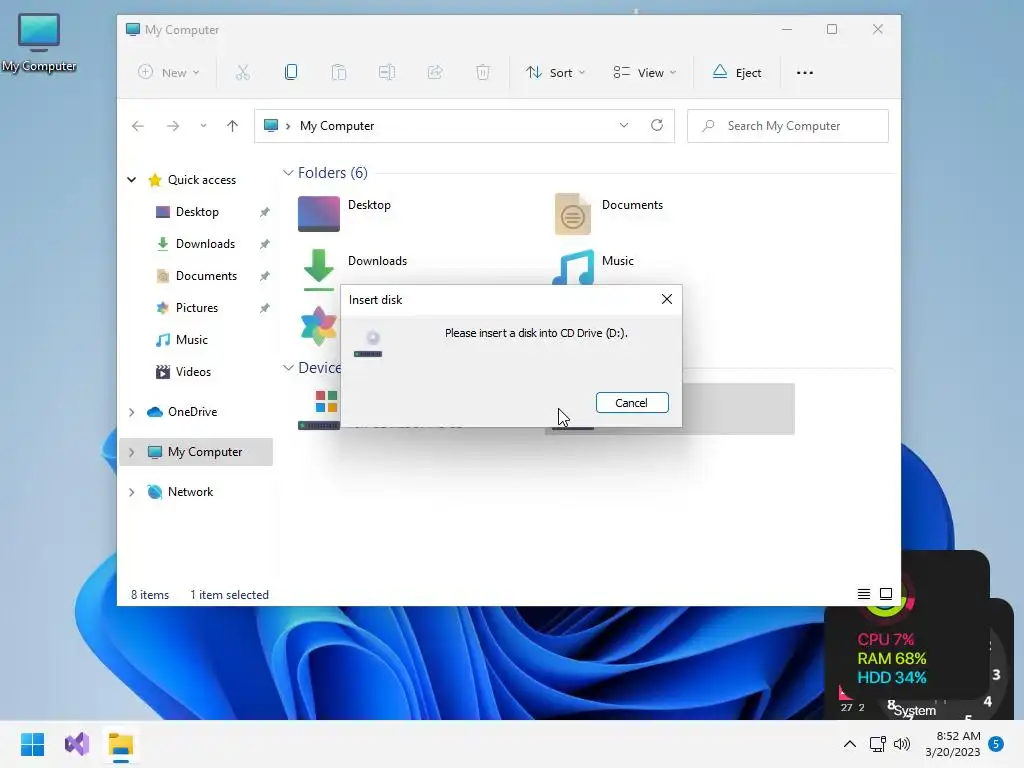Go back with the Back arrow

(138, 126)
